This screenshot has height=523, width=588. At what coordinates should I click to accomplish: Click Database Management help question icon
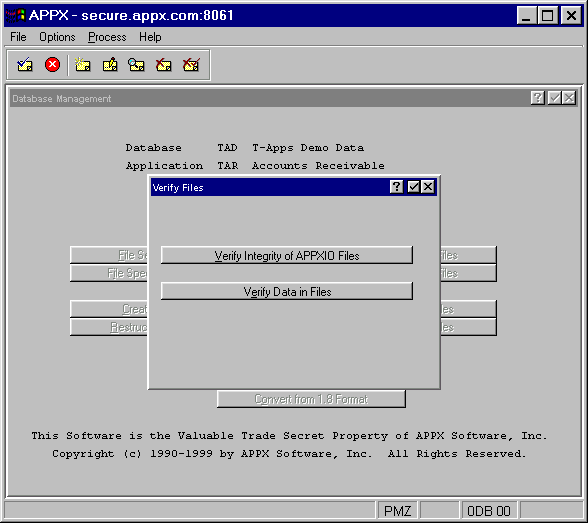537,98
